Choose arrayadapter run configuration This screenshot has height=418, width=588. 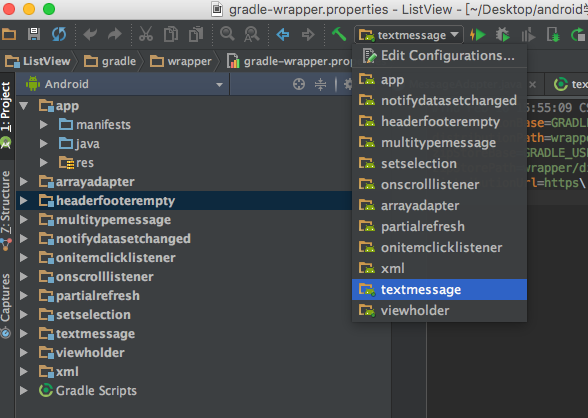pyautogui.click(x=440, y=205)
